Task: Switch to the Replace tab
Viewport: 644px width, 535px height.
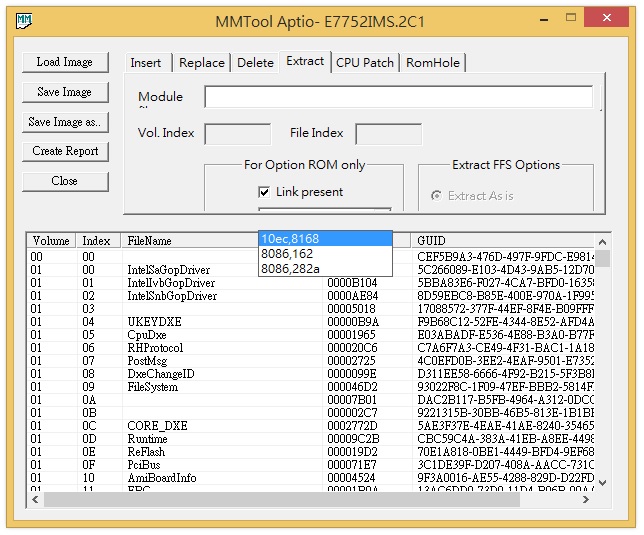Action: [202, 63]
